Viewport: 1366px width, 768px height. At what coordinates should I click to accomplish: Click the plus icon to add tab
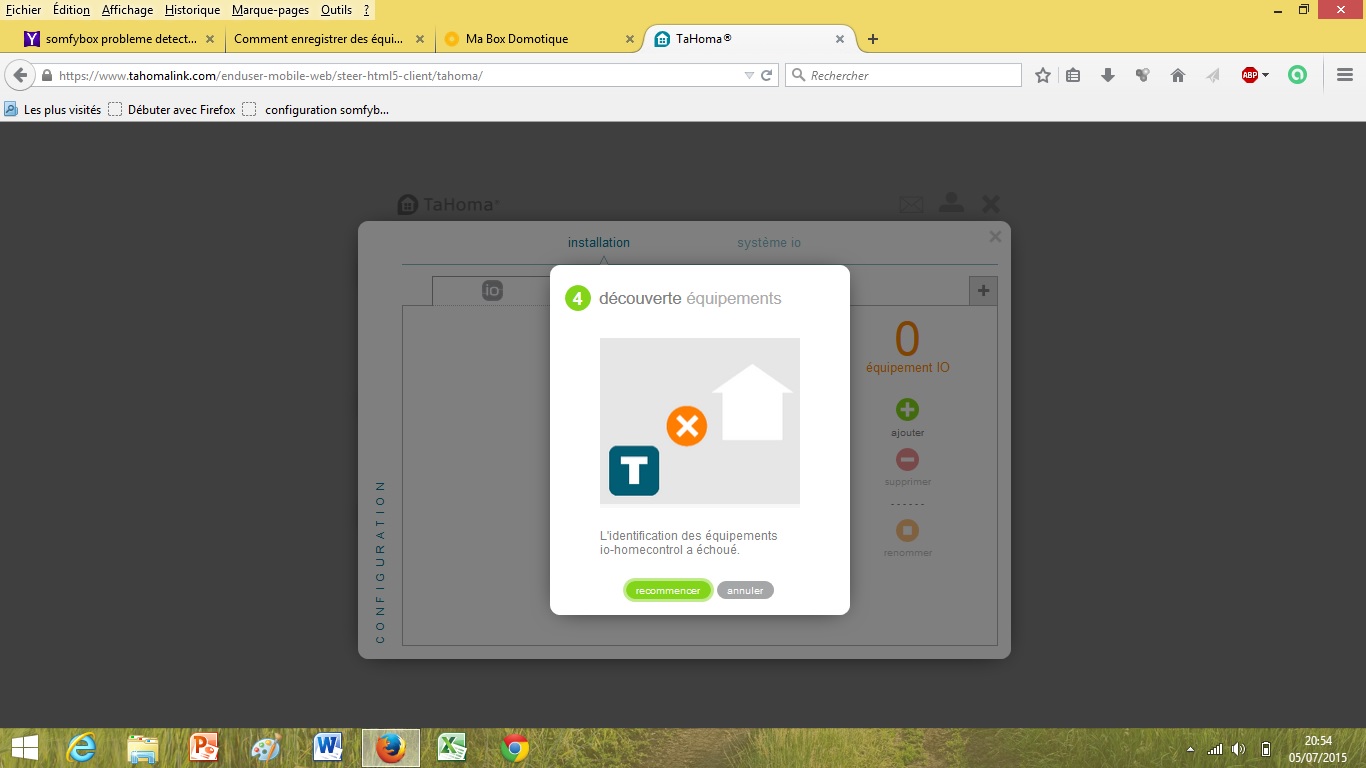(x=983, y=291)
